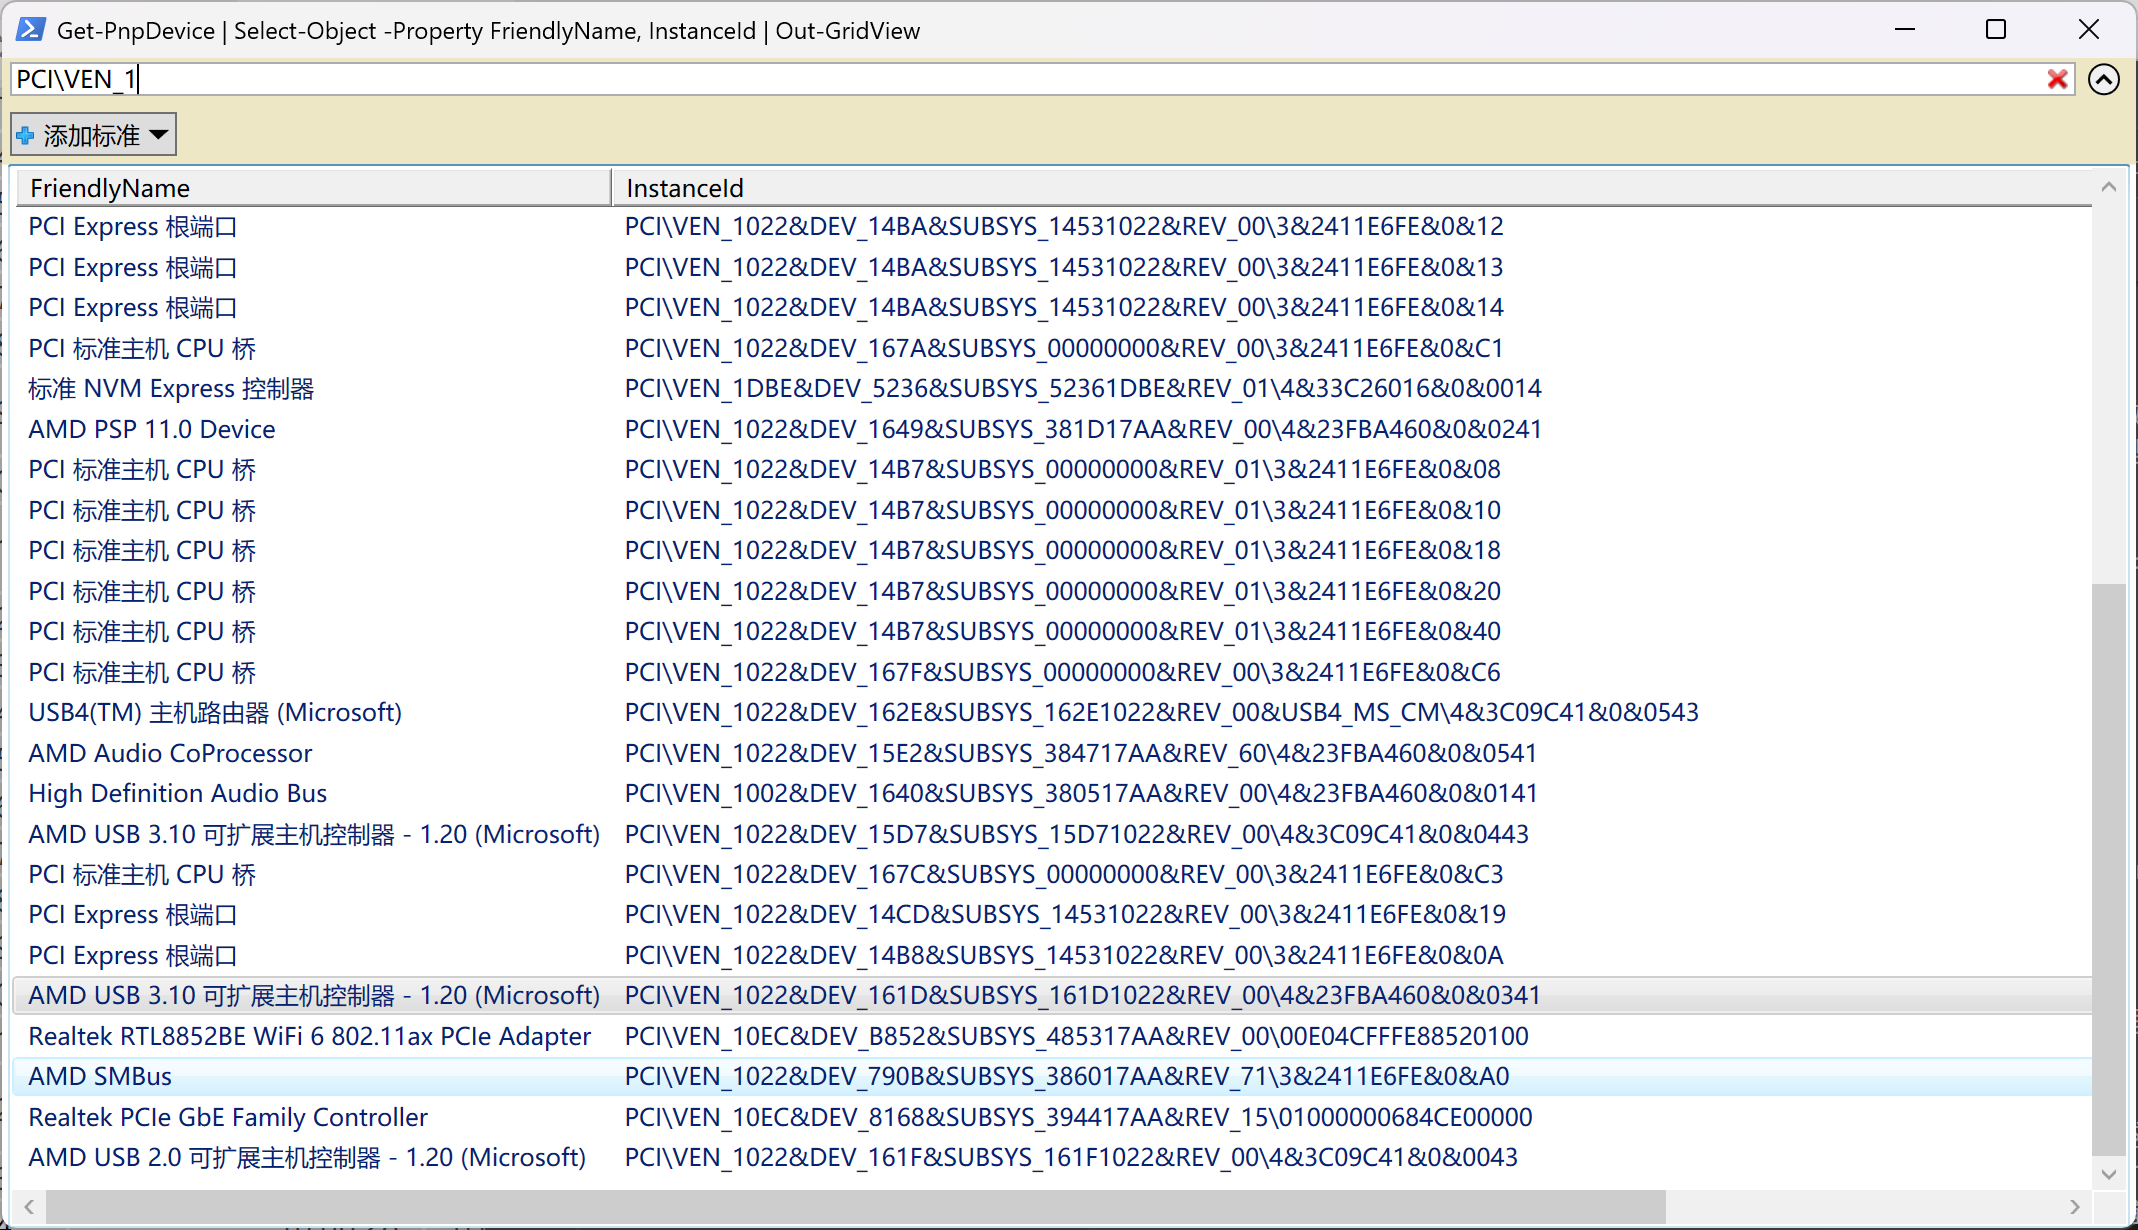Select the AMD PSP 11.0 Device row

click(x=152, y=430)
